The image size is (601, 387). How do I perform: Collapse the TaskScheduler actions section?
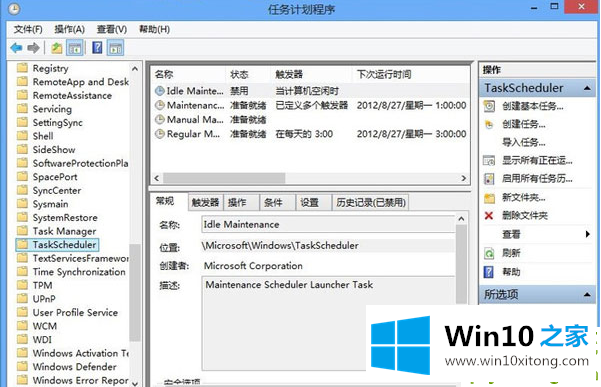[x=587, y=88]
